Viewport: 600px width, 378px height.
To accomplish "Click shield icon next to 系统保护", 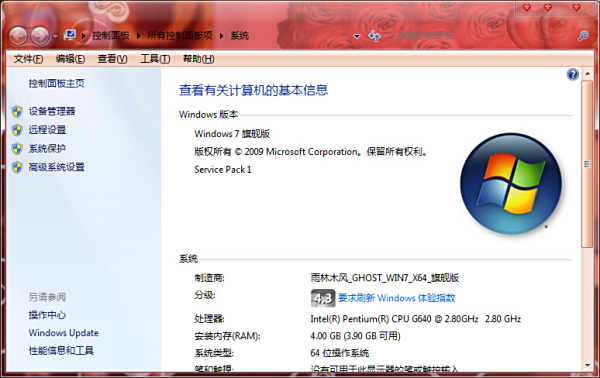I will point(17,148).
